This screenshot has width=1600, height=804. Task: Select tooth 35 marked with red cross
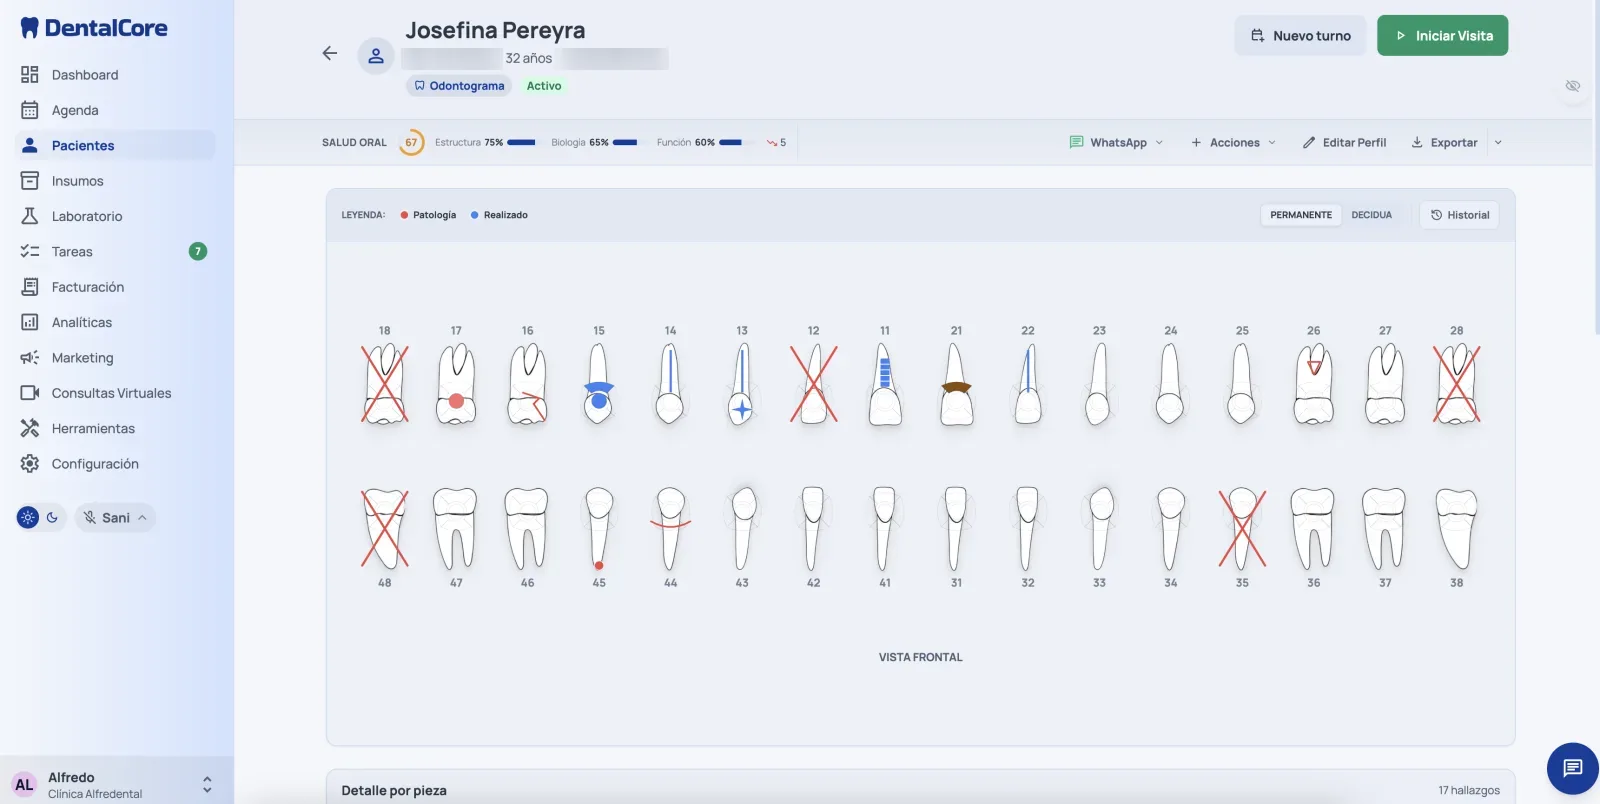1242,527
